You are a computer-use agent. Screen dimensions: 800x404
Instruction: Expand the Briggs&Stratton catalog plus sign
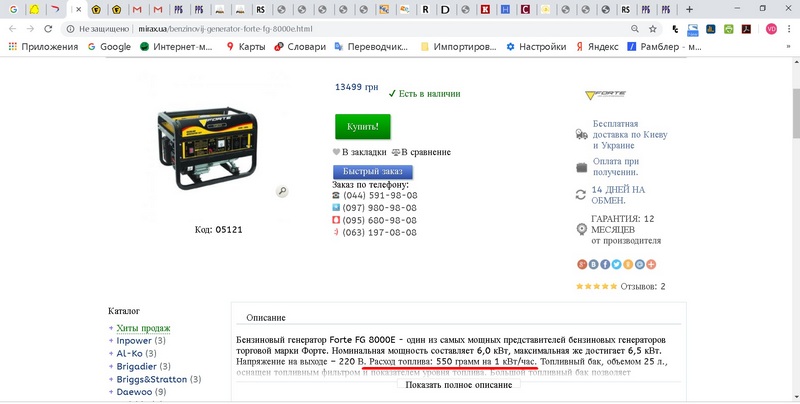111,380
